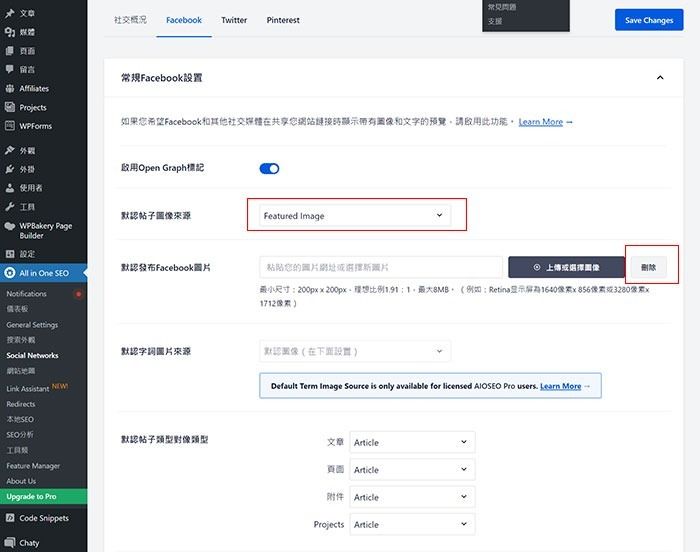Click the All in One SEO gear icon

coord(10,273)
